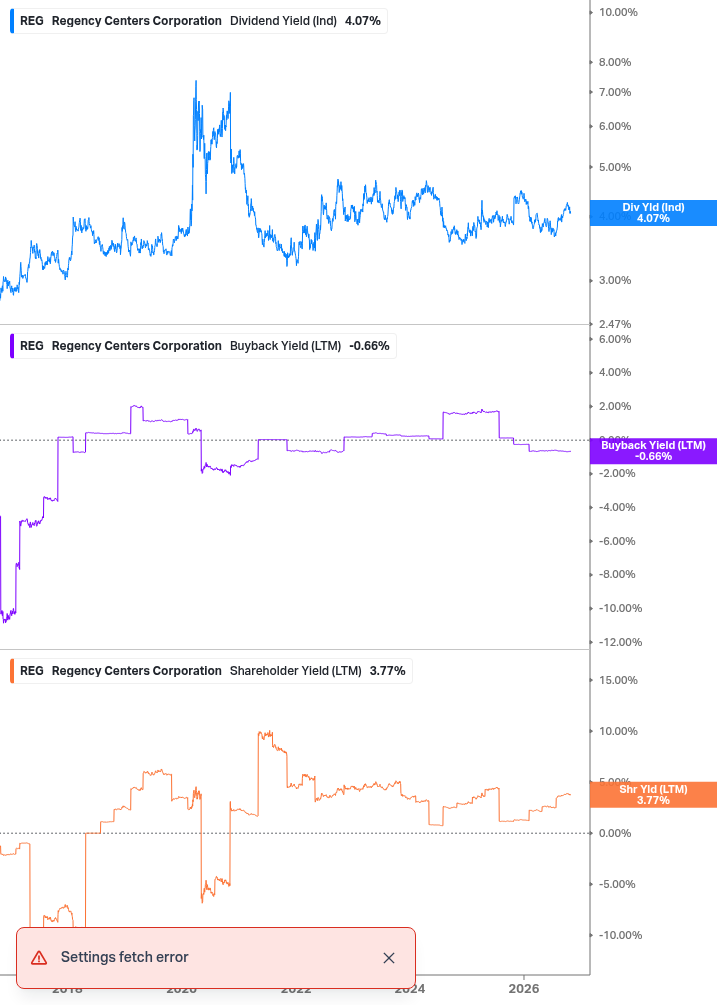Click the purple Buyback Yield (LTM) axis tag

[653, 451]
